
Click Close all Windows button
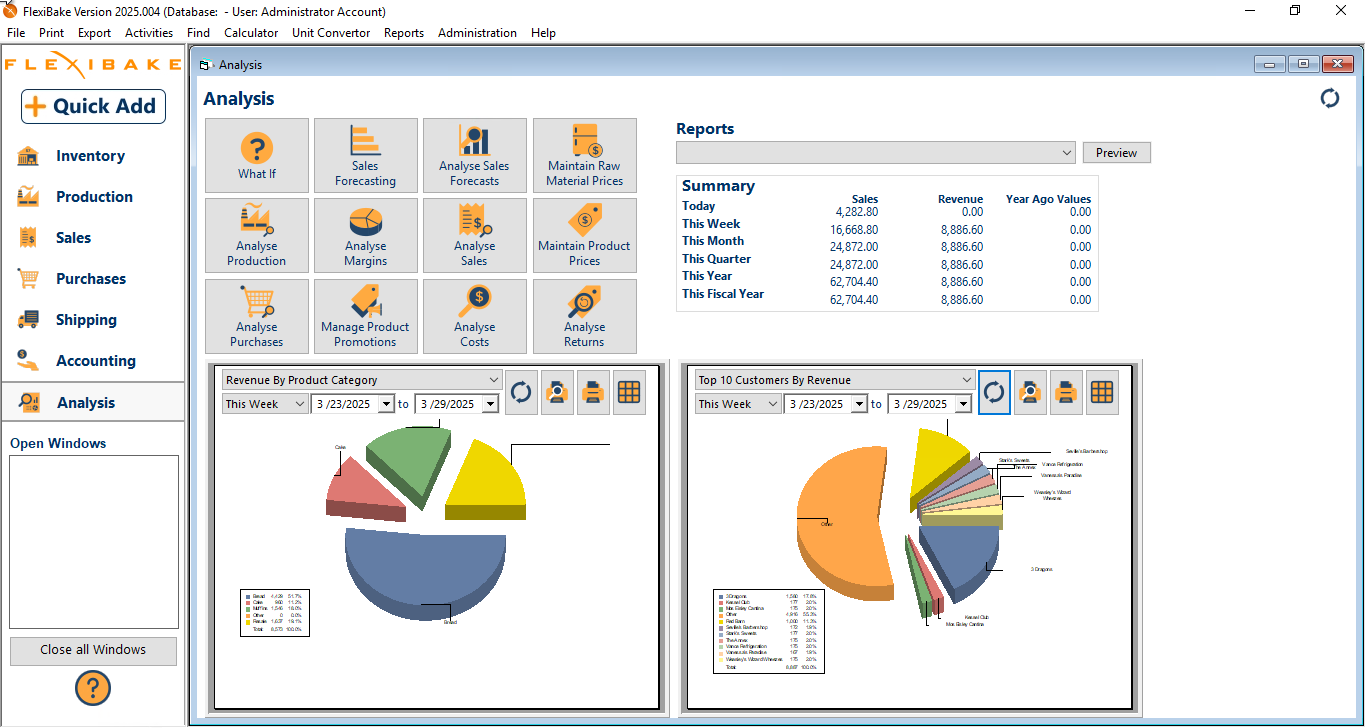[93, 650]
